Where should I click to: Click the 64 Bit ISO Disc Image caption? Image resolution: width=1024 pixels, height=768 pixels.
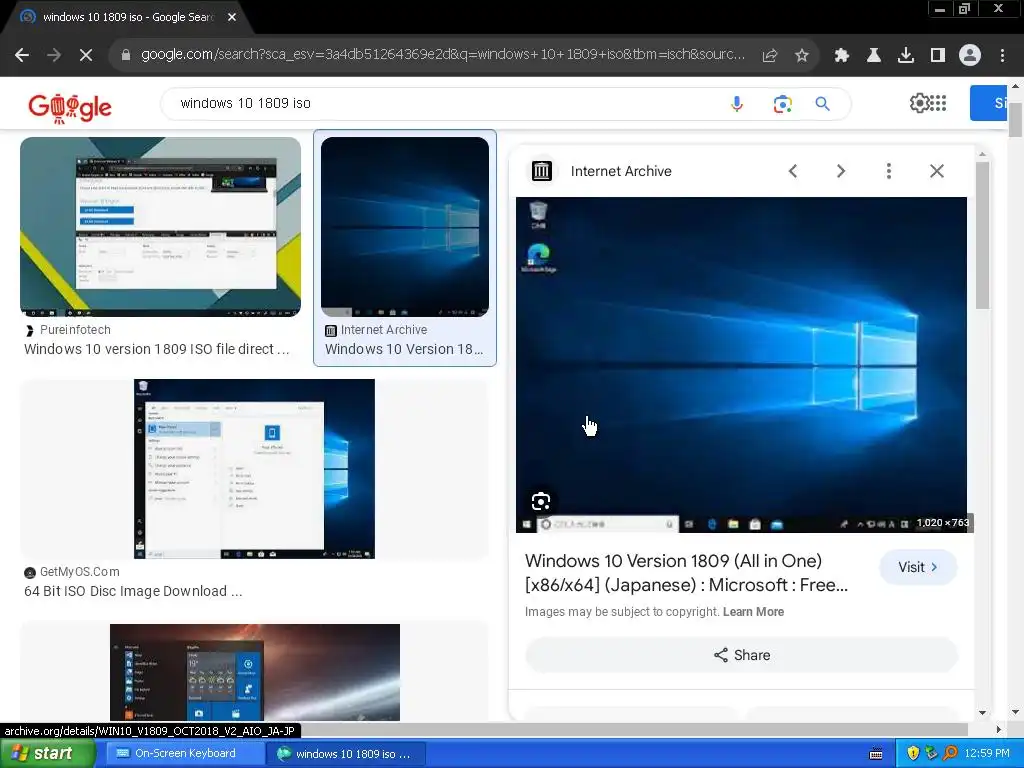pos(133,592)
